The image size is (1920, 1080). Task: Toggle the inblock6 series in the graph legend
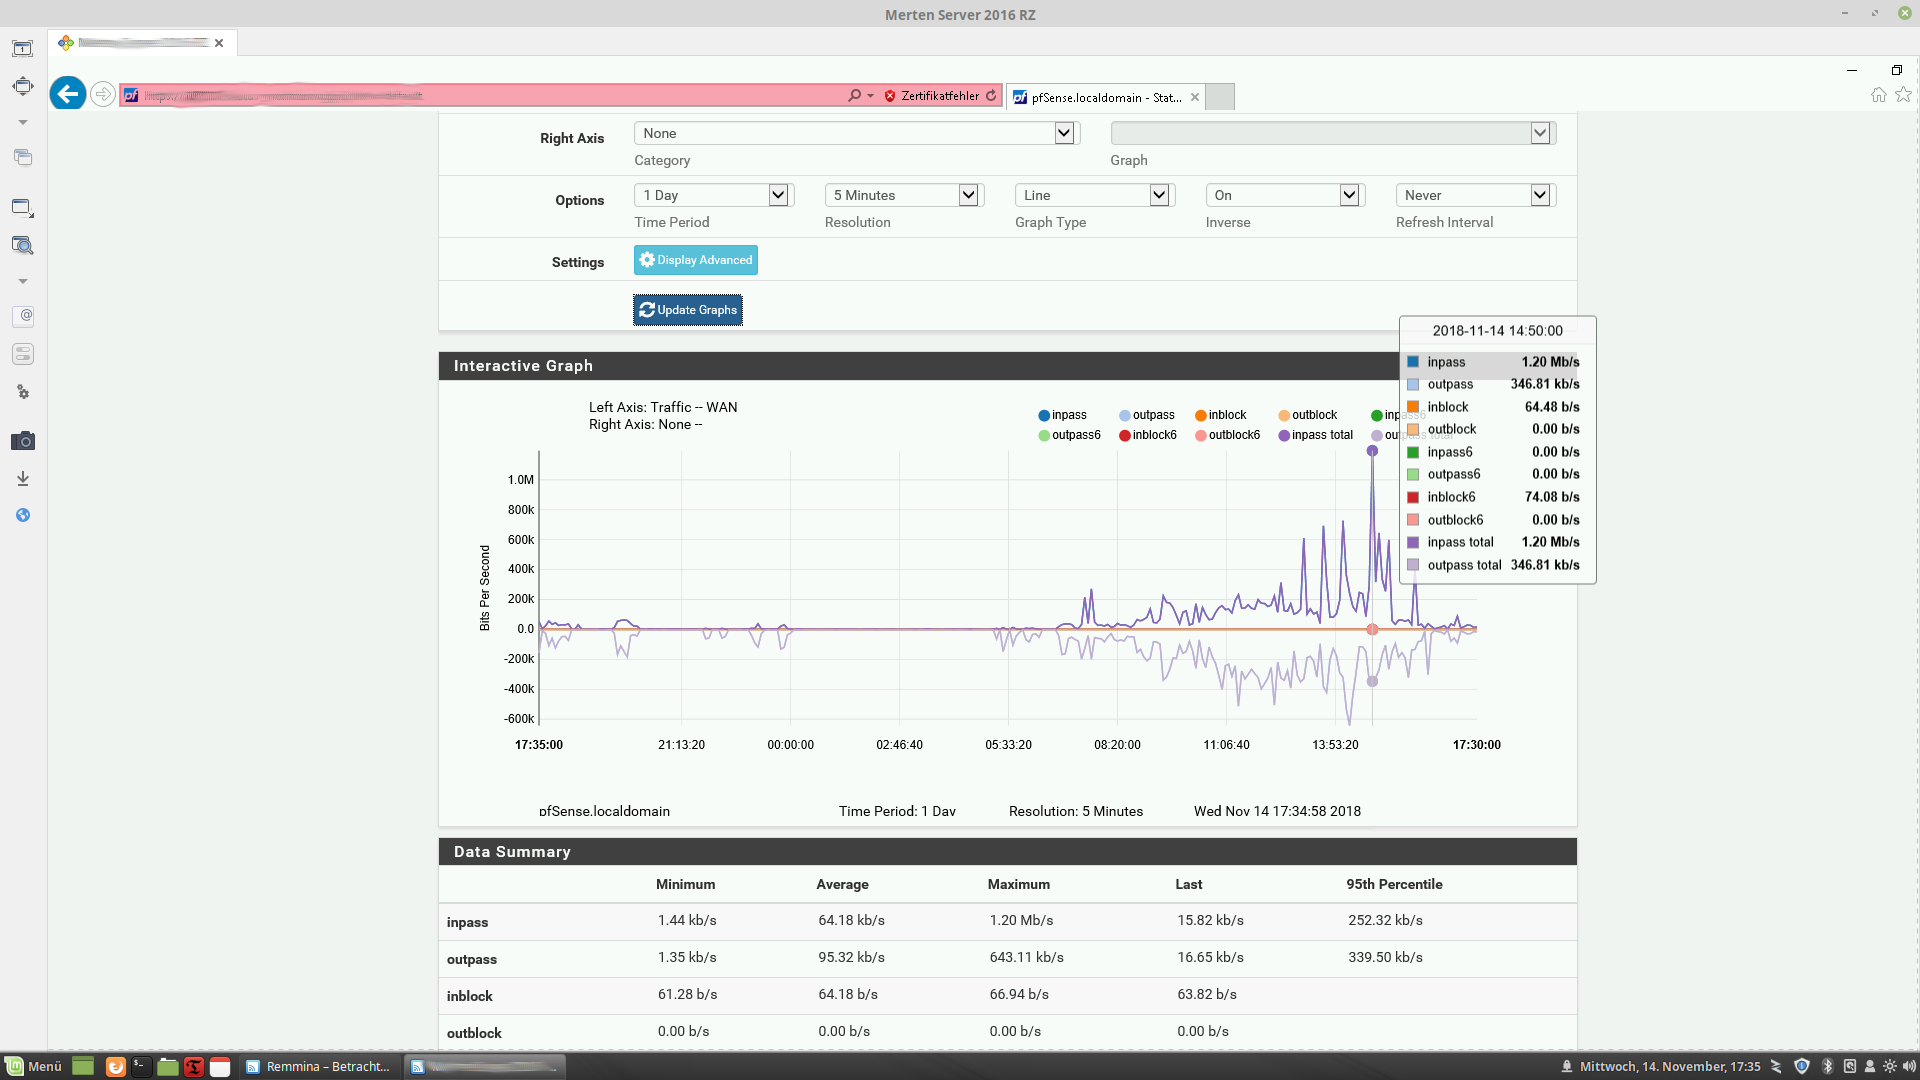pyautogui.click(x=1147, y=435)
